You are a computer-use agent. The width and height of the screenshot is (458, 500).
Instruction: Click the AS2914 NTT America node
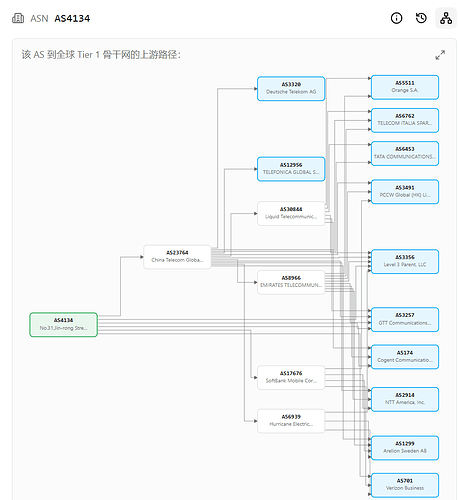405,399
